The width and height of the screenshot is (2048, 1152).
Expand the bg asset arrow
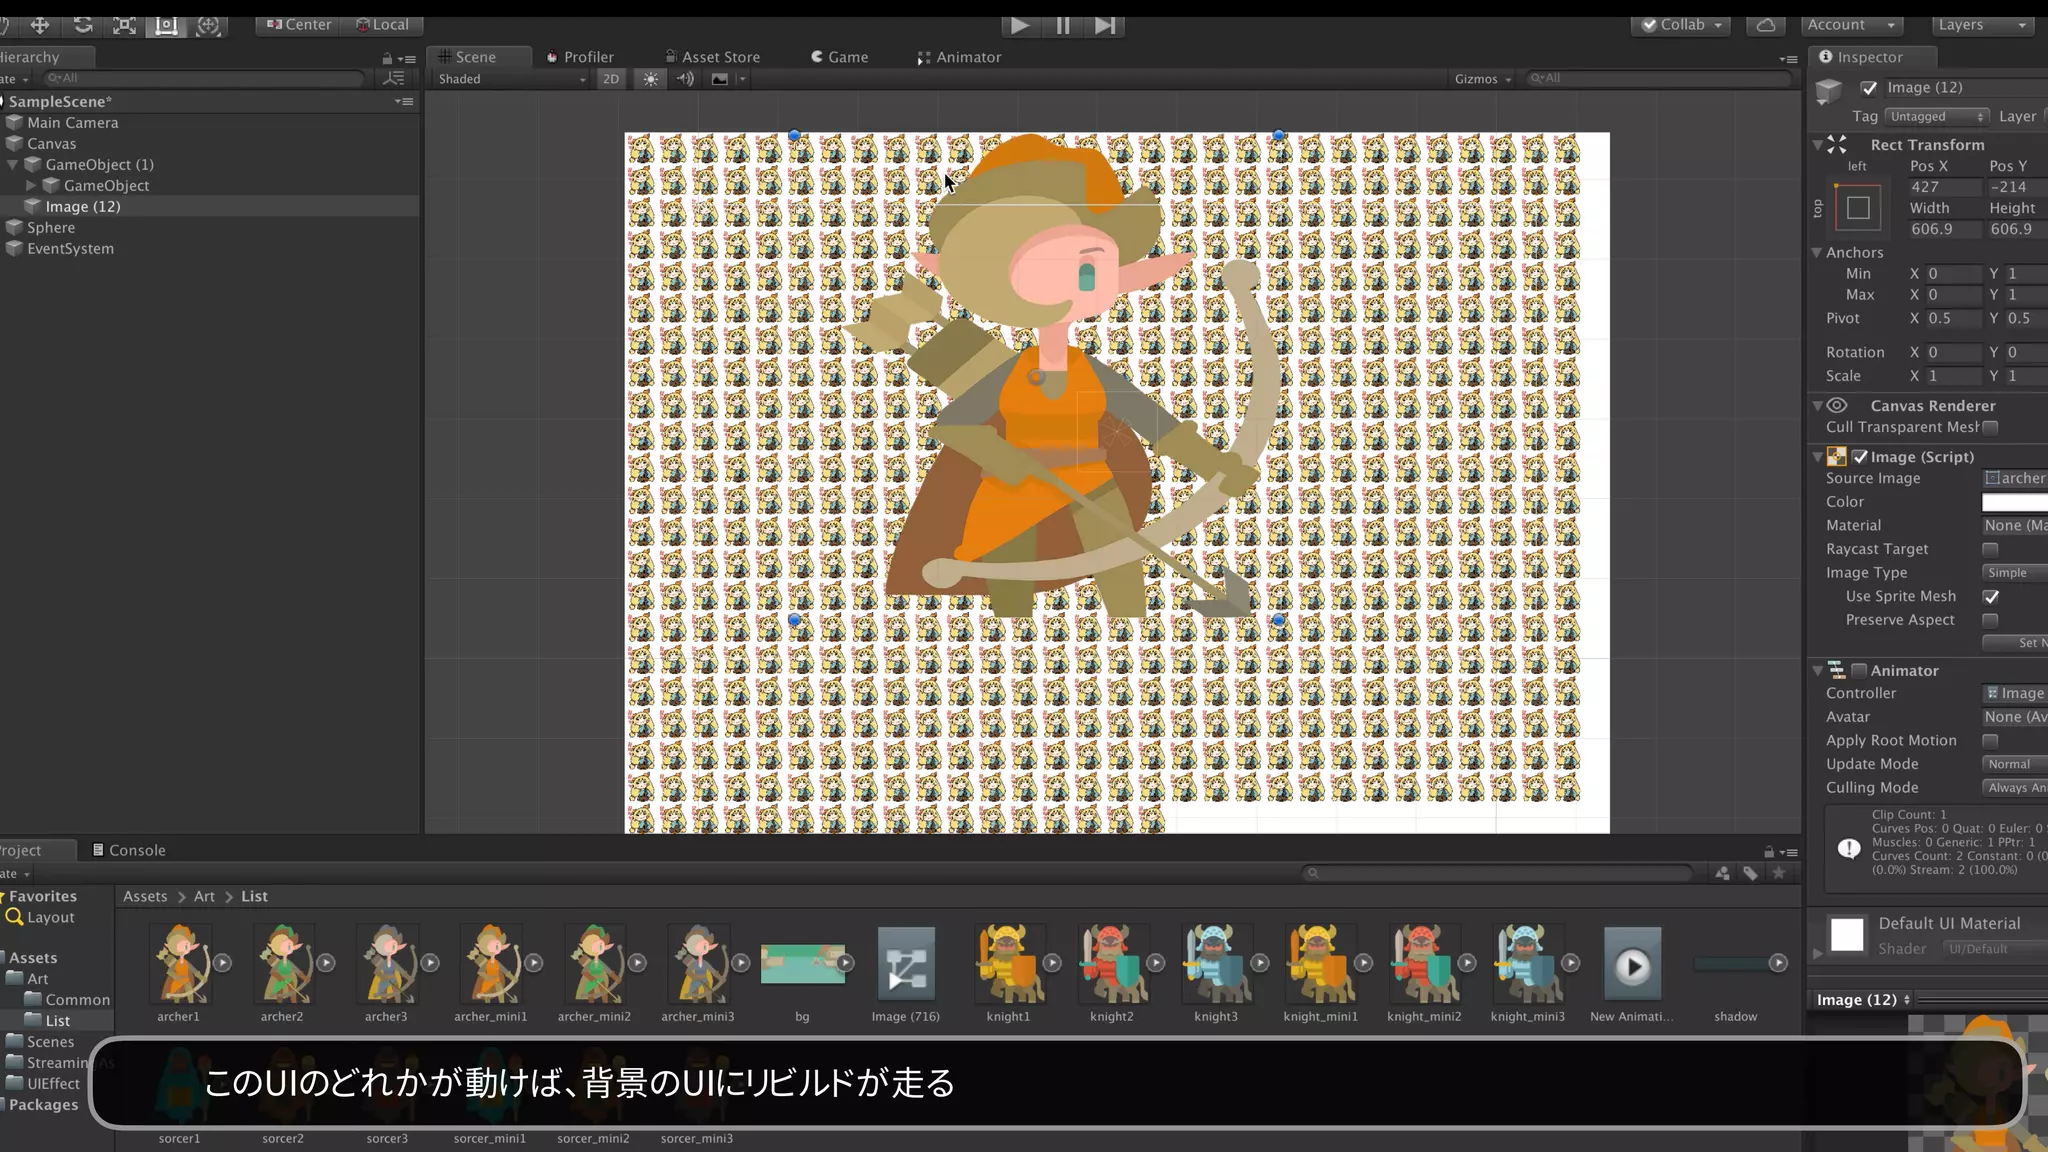click(845, 963)
